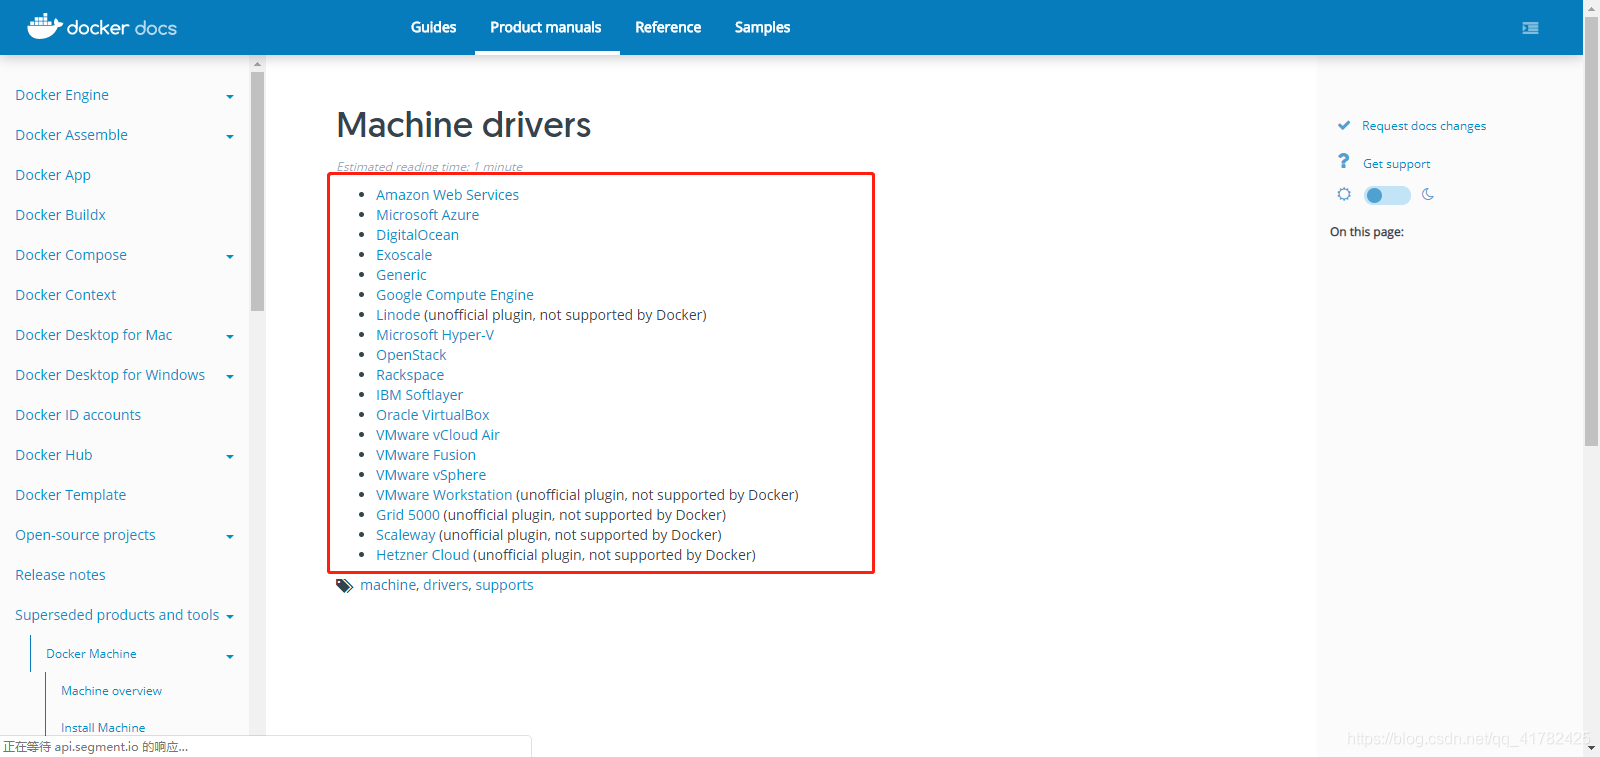The height and width of the screenshot is (757, 1600).
Task: Open the Rackspace driver link
Action: coord(410,375)
